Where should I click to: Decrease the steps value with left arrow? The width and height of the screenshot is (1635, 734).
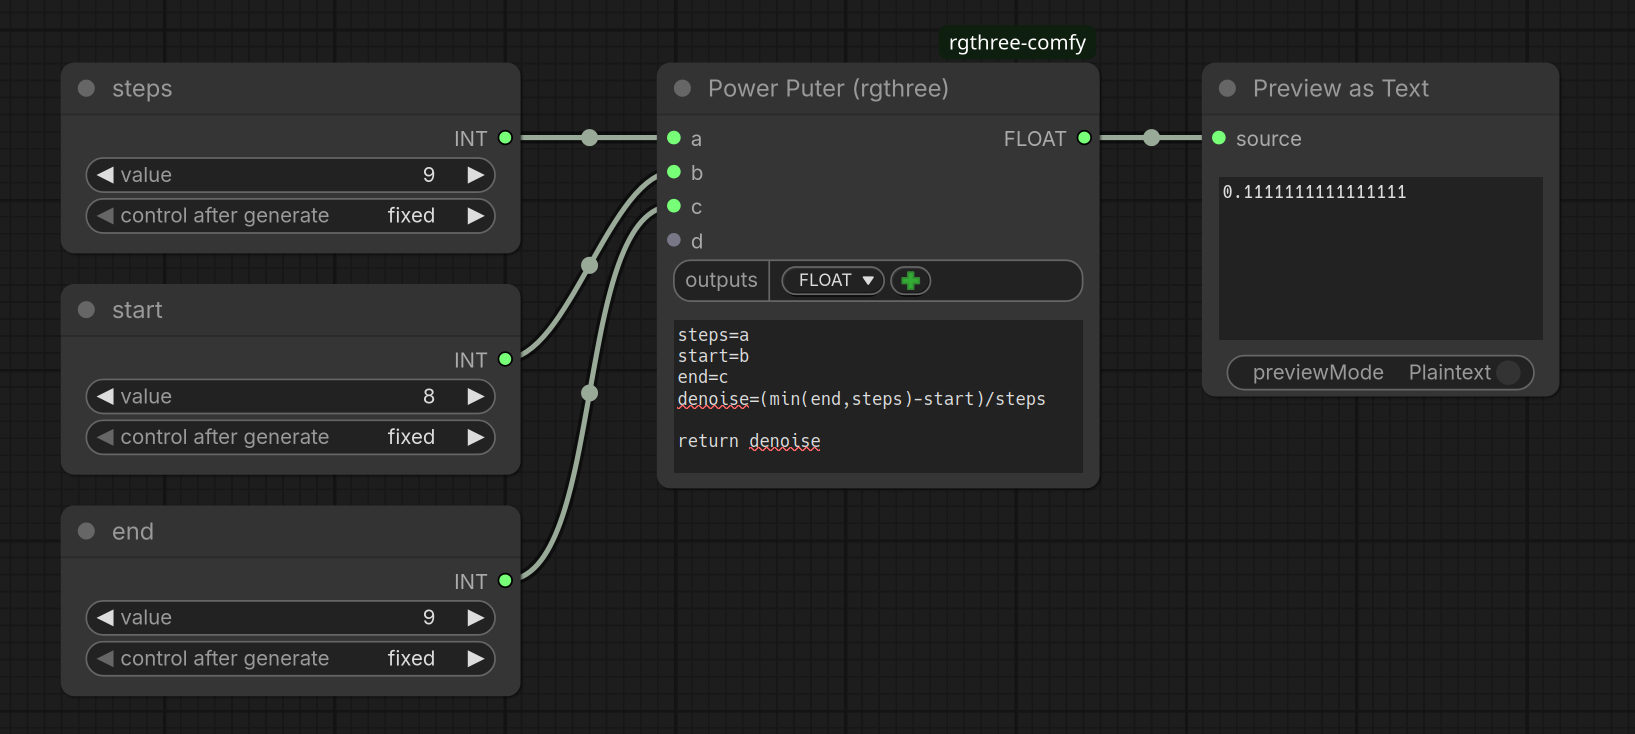(105, 175)
